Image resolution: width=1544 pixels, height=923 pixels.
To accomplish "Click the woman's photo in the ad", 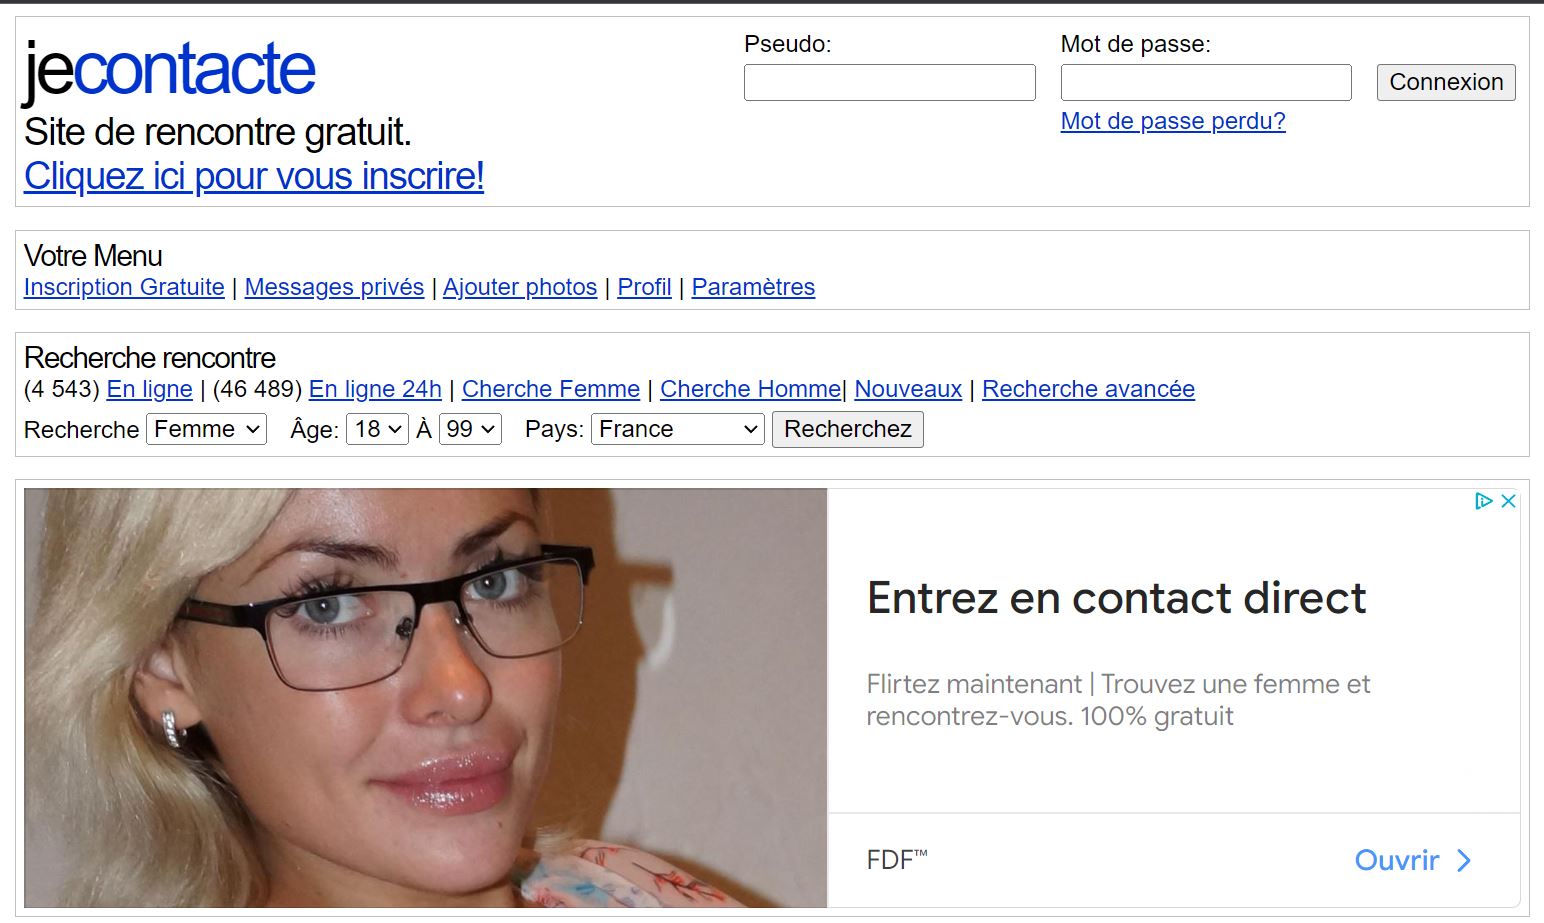I will pos(426,698).
